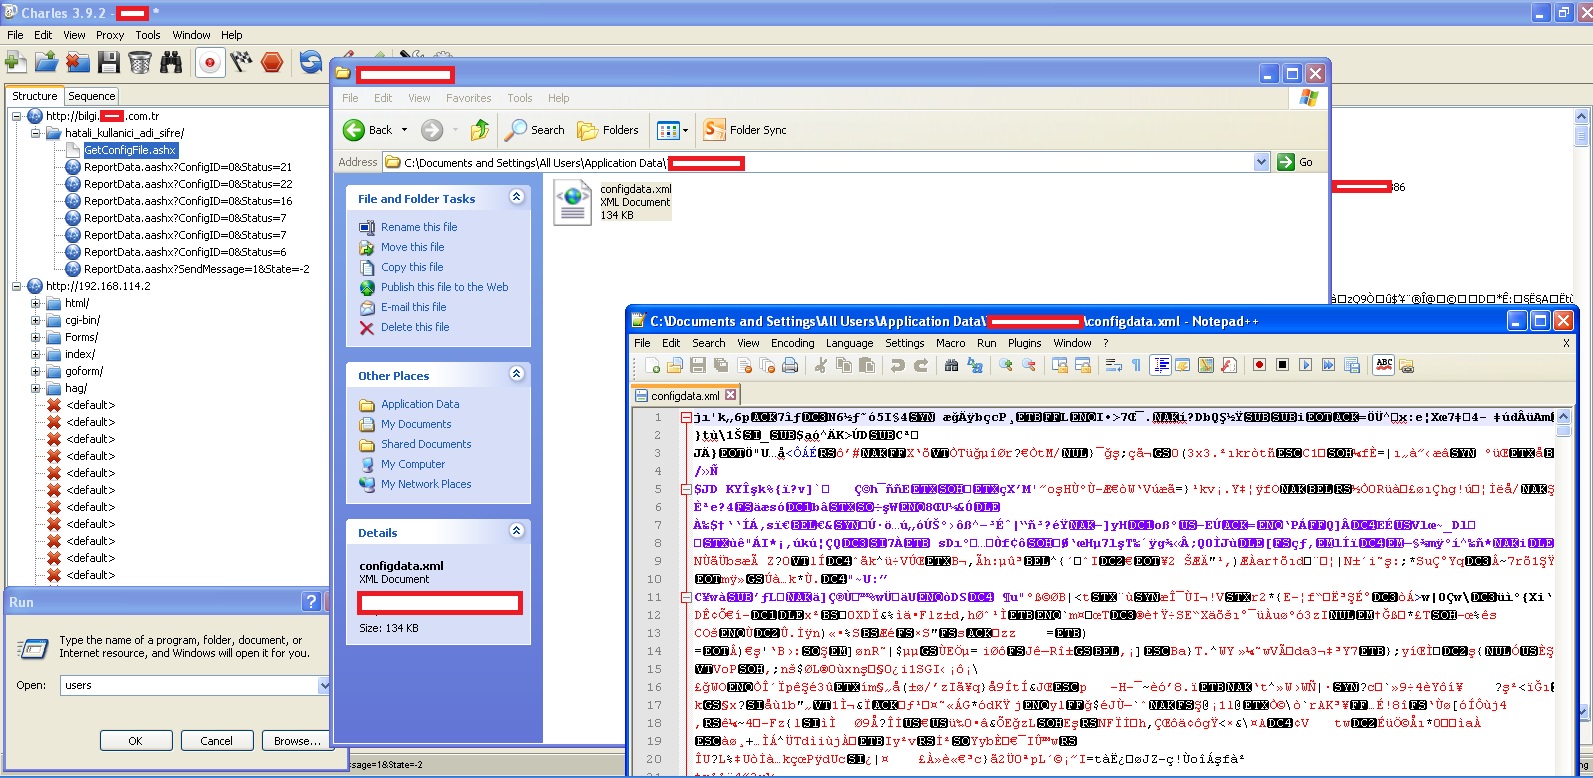
Task: Click Close Session red X folder icon
Action: 78,62
